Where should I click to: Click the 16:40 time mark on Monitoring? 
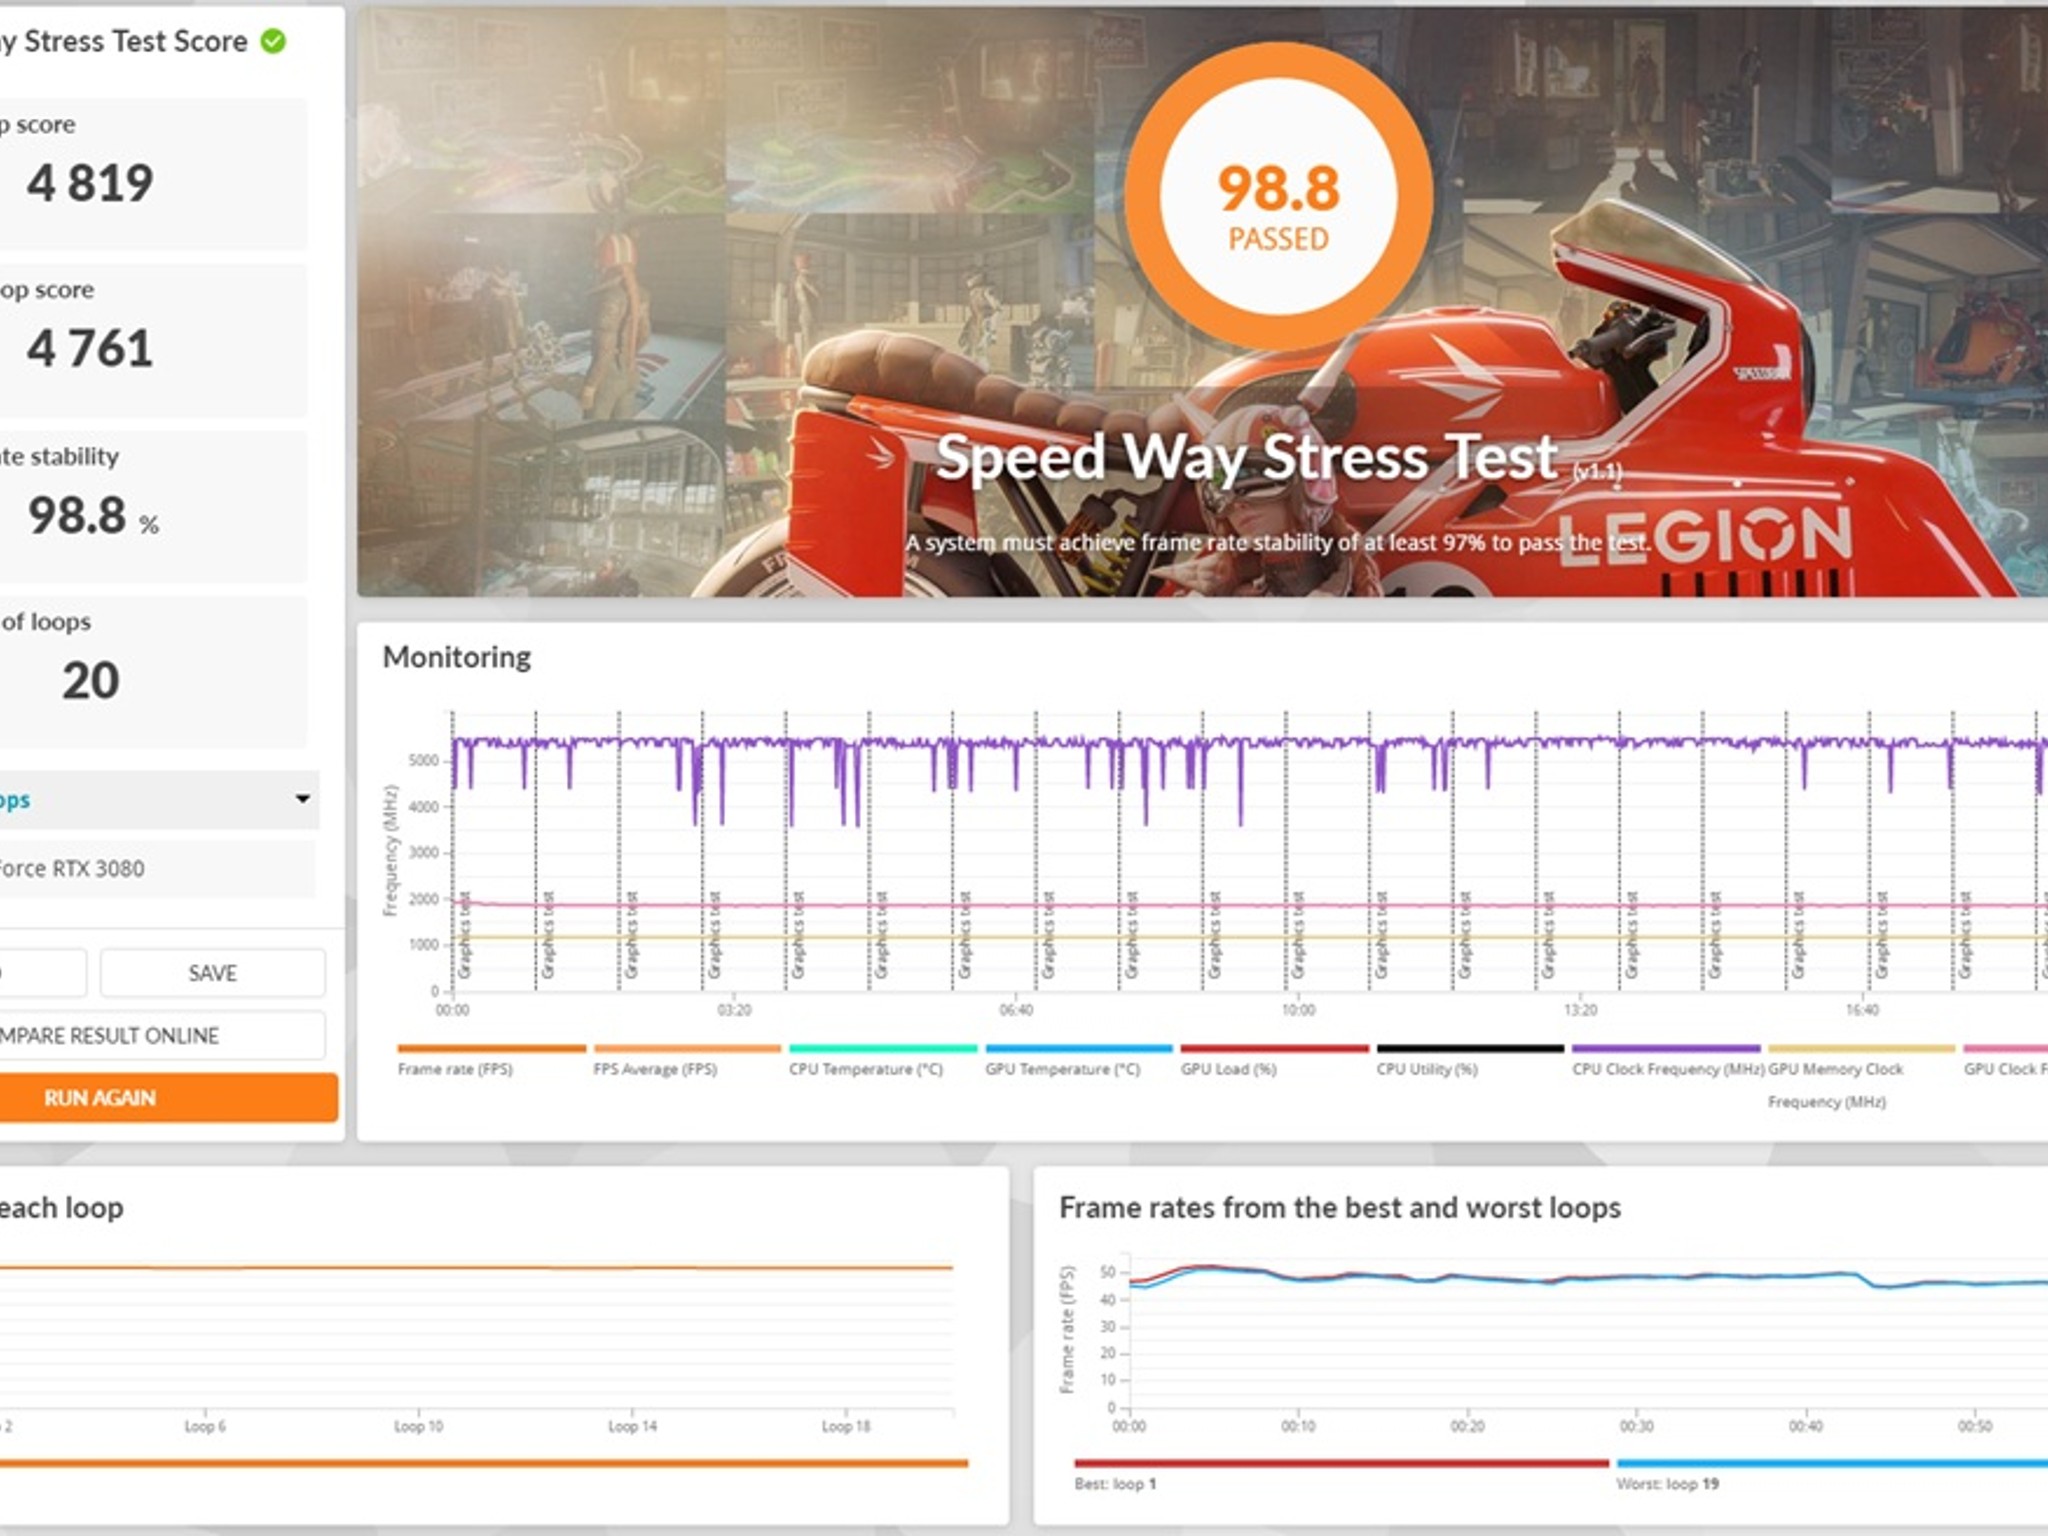(x=1863, y=1010)
